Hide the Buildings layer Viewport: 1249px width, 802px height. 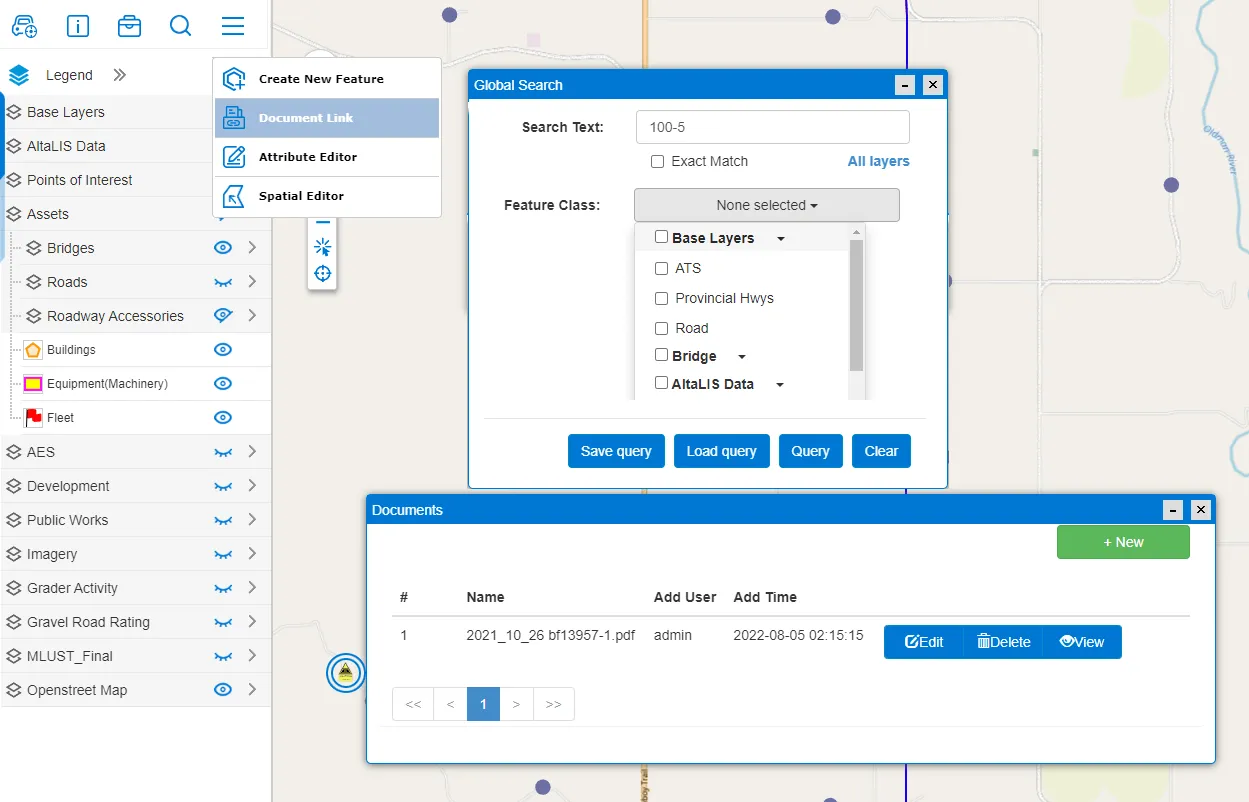(223, 350)
